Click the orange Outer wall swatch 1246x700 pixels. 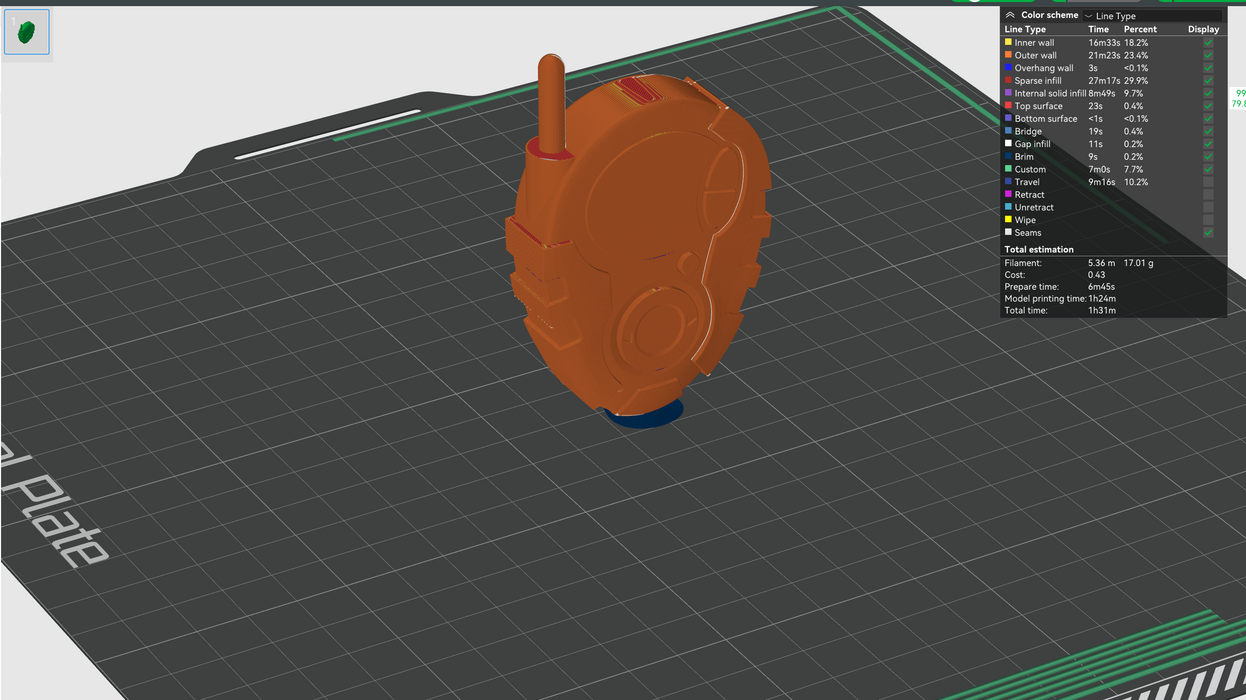click(1008, 56)
